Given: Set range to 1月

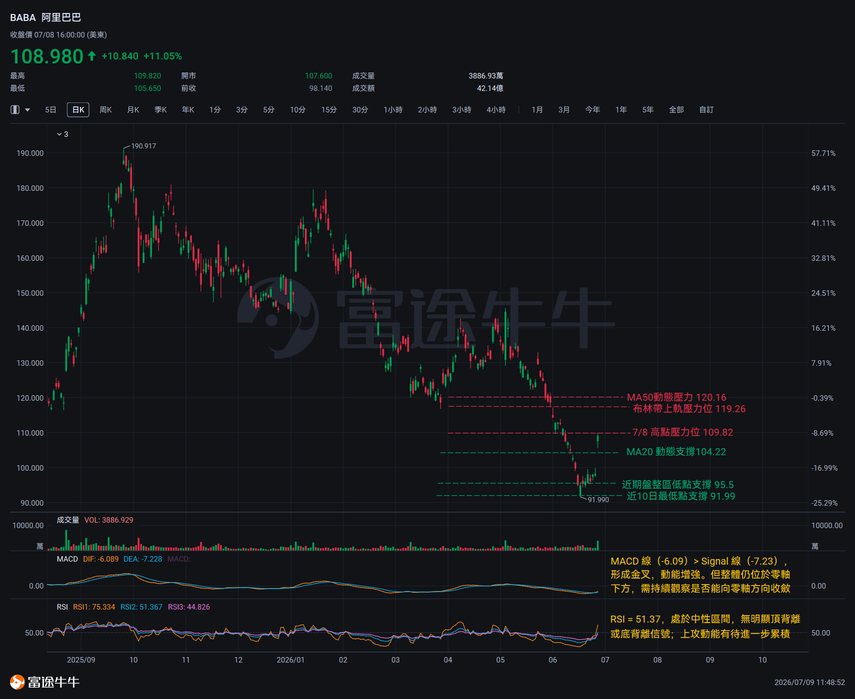Looking at the screenshot, I should (x=537, y=110).
